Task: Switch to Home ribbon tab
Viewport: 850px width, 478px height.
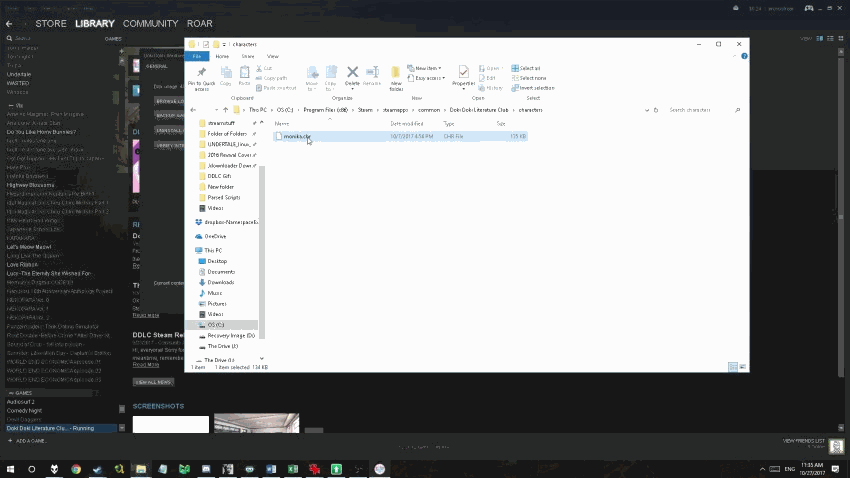Action: pyautogui.click(x=222, y=56)
